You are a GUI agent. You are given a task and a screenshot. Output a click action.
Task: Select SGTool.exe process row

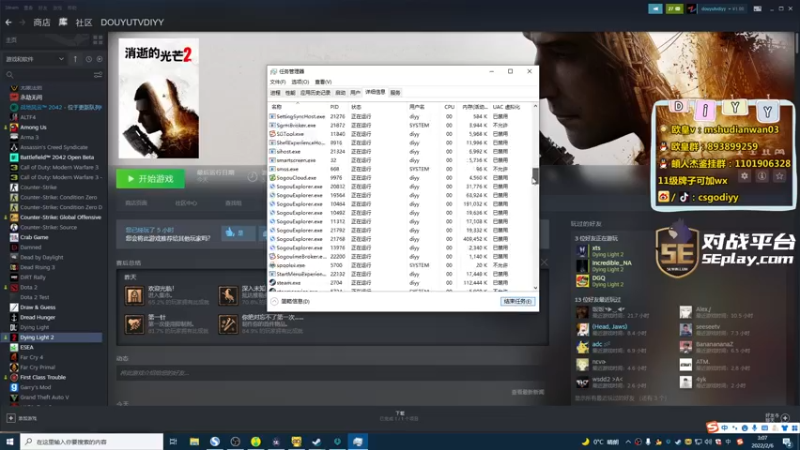(x=402, y=134)
